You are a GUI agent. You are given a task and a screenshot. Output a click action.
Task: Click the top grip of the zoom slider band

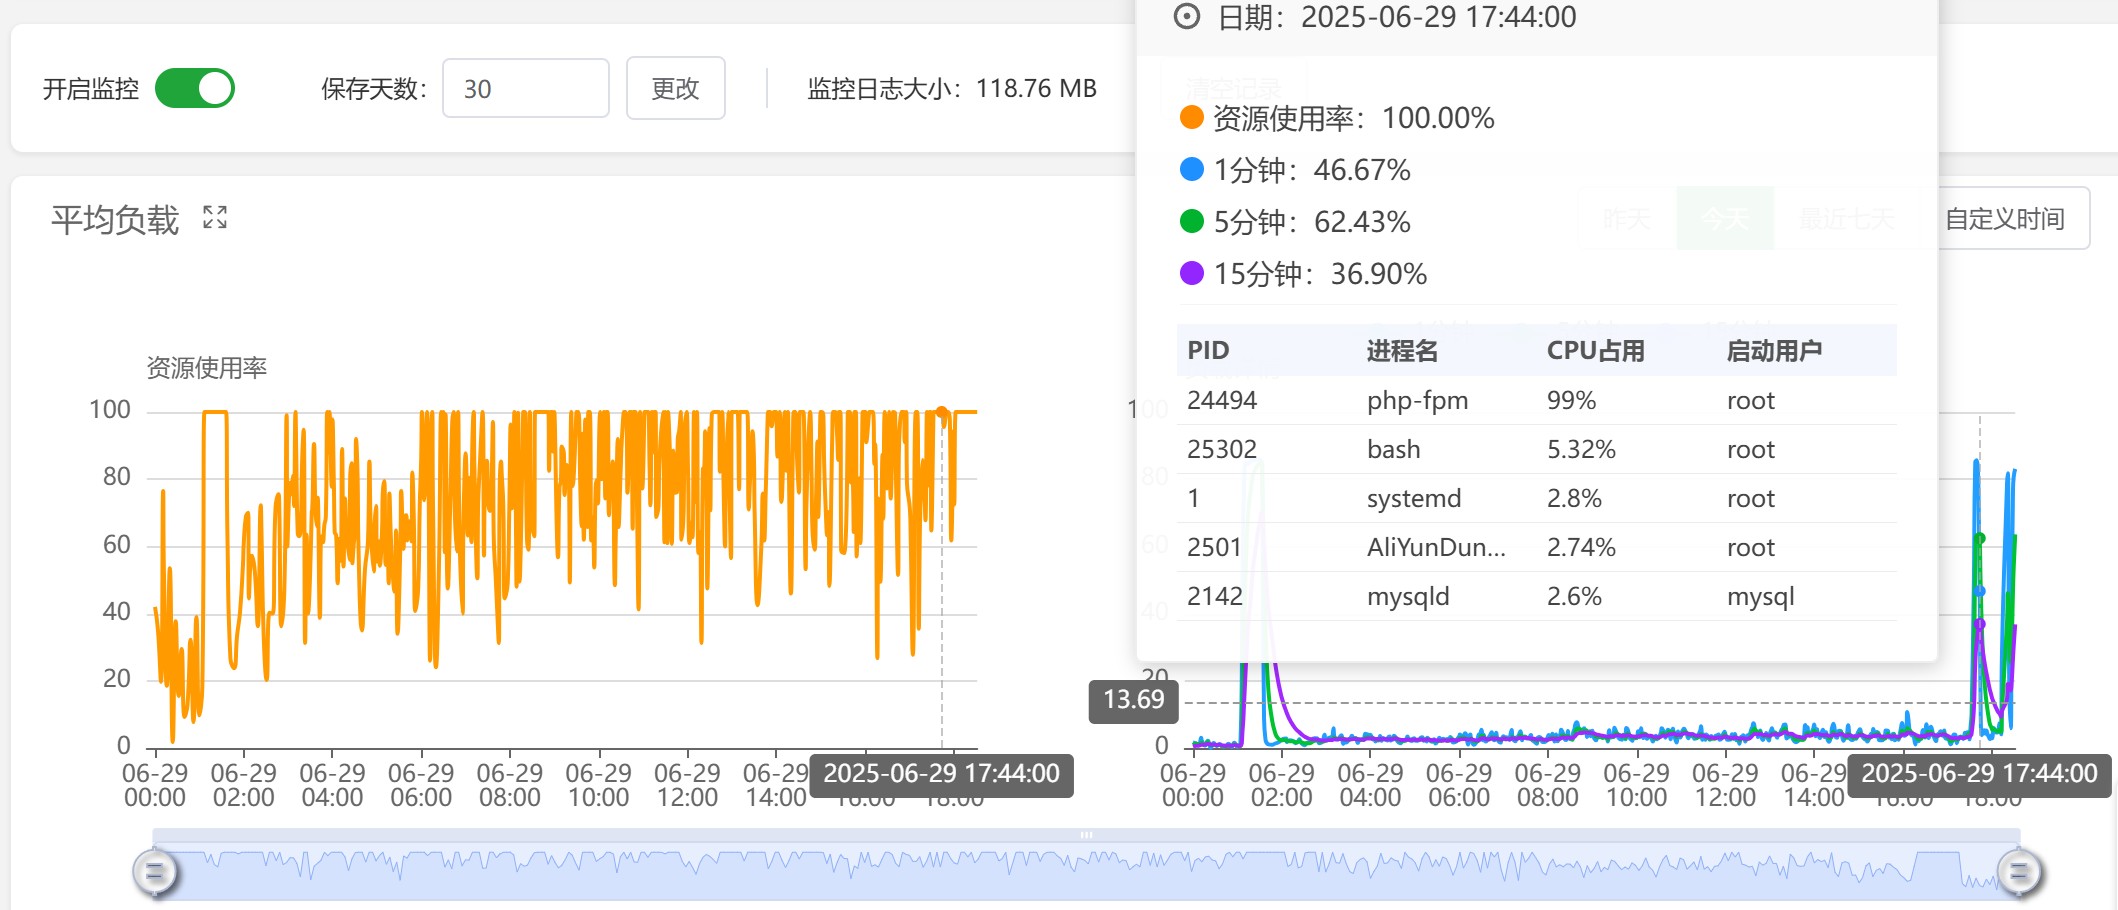click(1086, 834)
